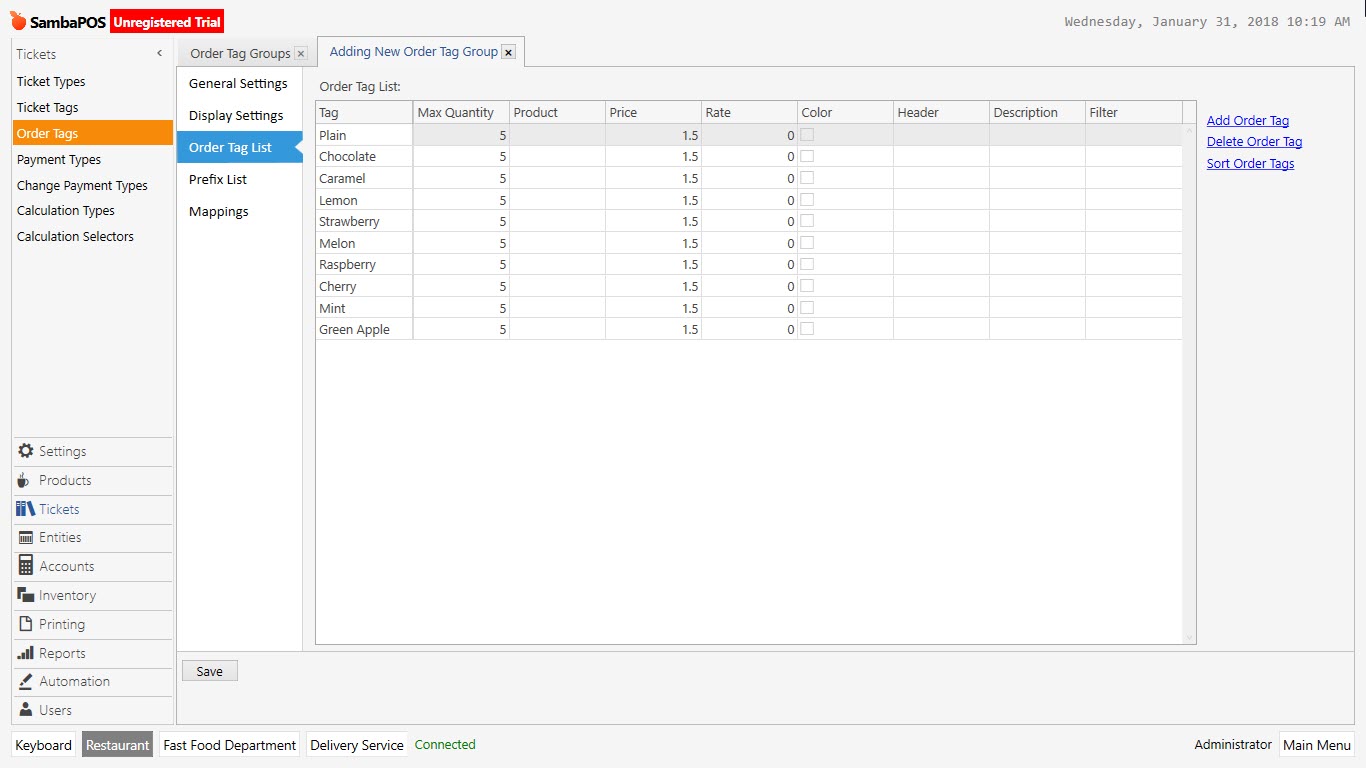Open the Settings section icon
This screenshot has height=768, width=1366.
[26, 451]
